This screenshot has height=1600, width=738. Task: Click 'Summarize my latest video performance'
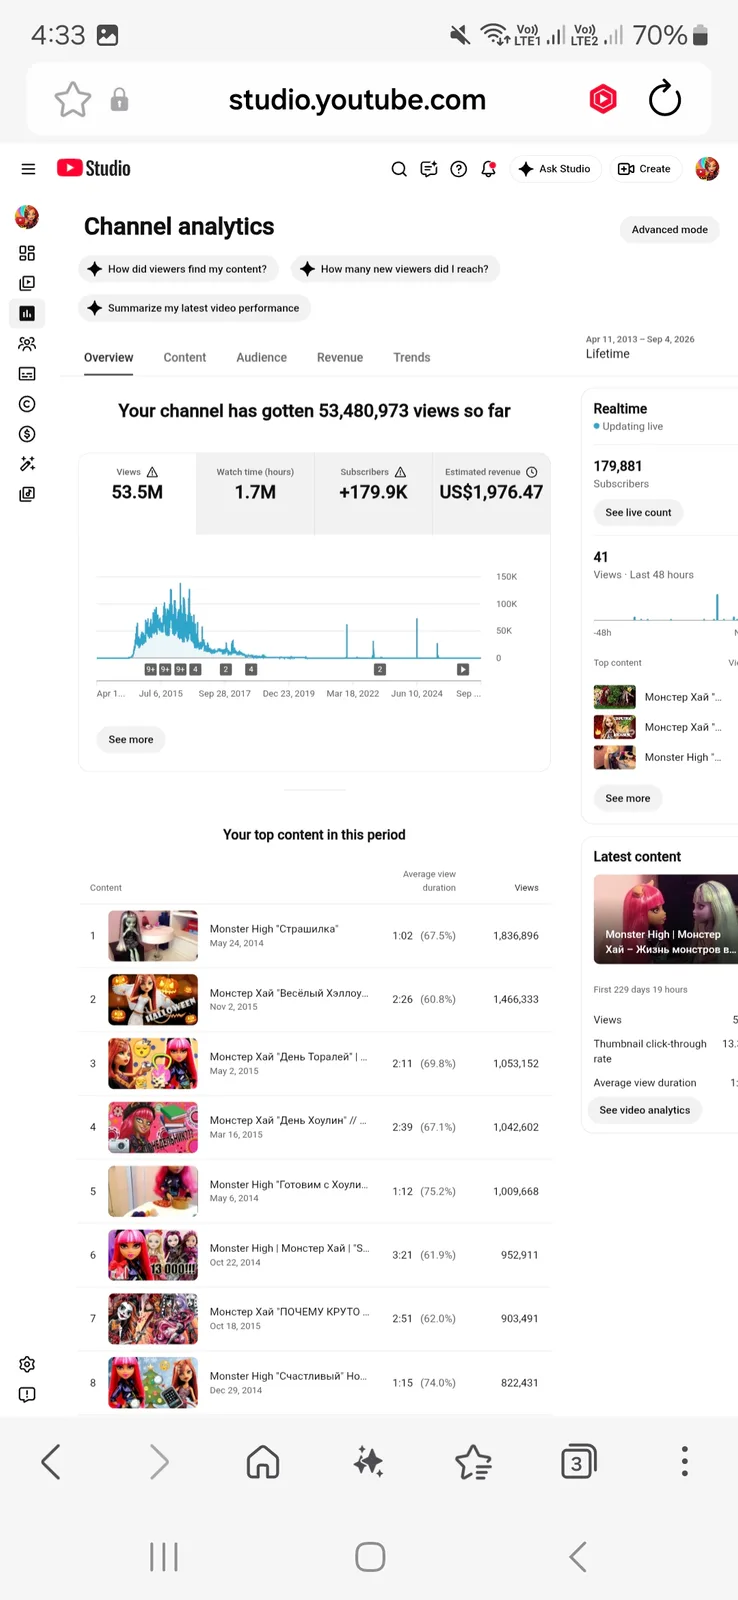(194, 308)
